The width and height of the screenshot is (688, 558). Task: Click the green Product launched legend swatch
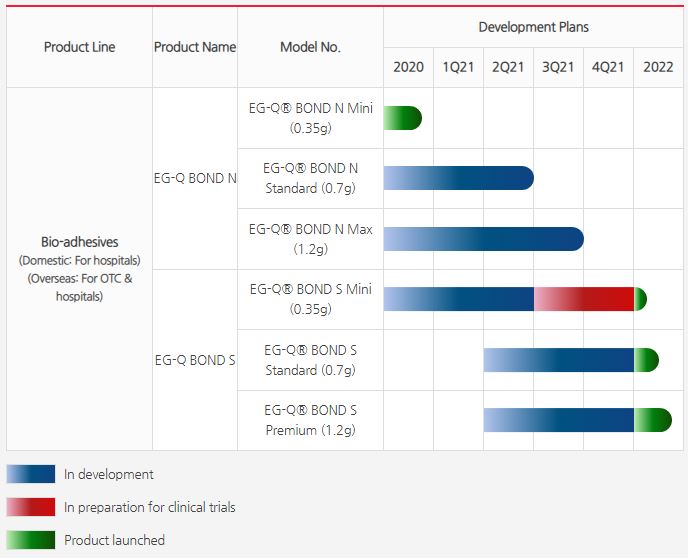click(30, 540)
